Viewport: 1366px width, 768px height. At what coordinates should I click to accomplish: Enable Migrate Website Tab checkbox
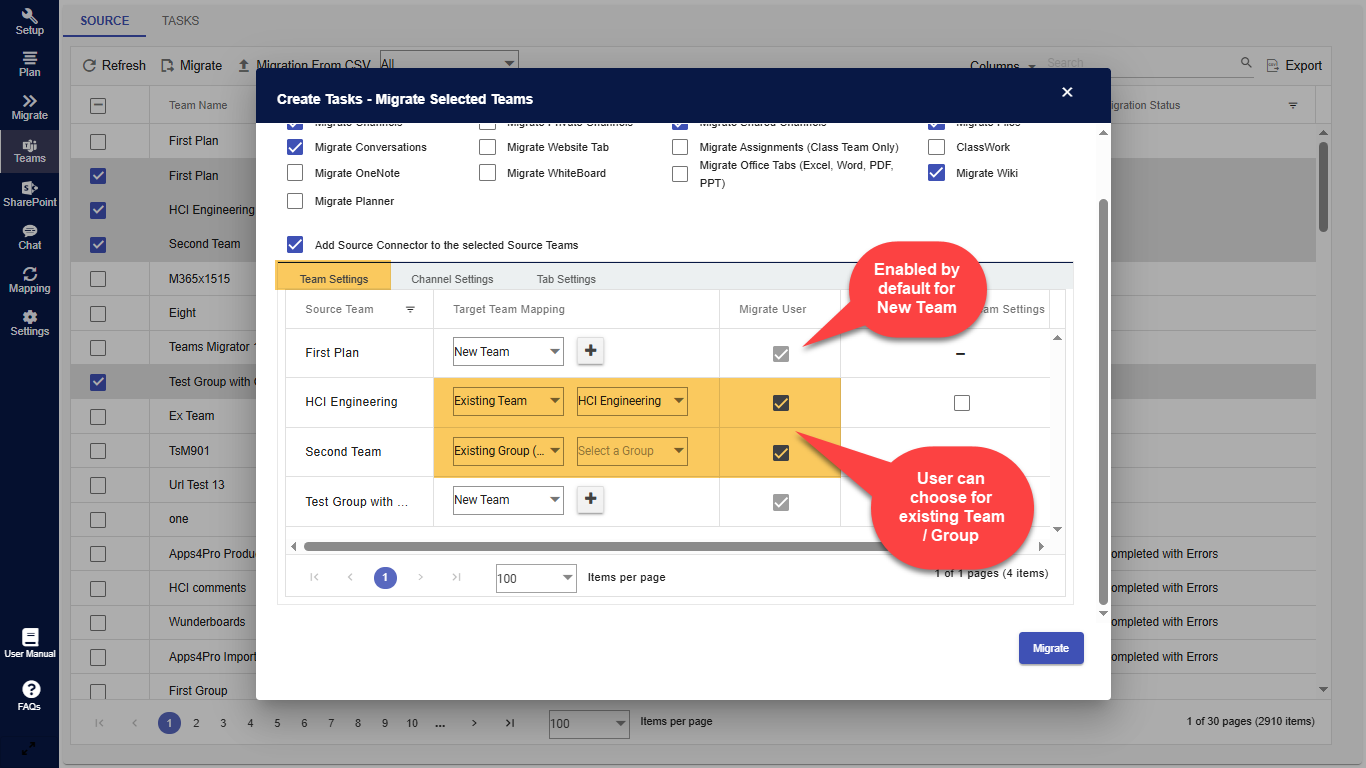pyautogui.click(x=487, y=147)
